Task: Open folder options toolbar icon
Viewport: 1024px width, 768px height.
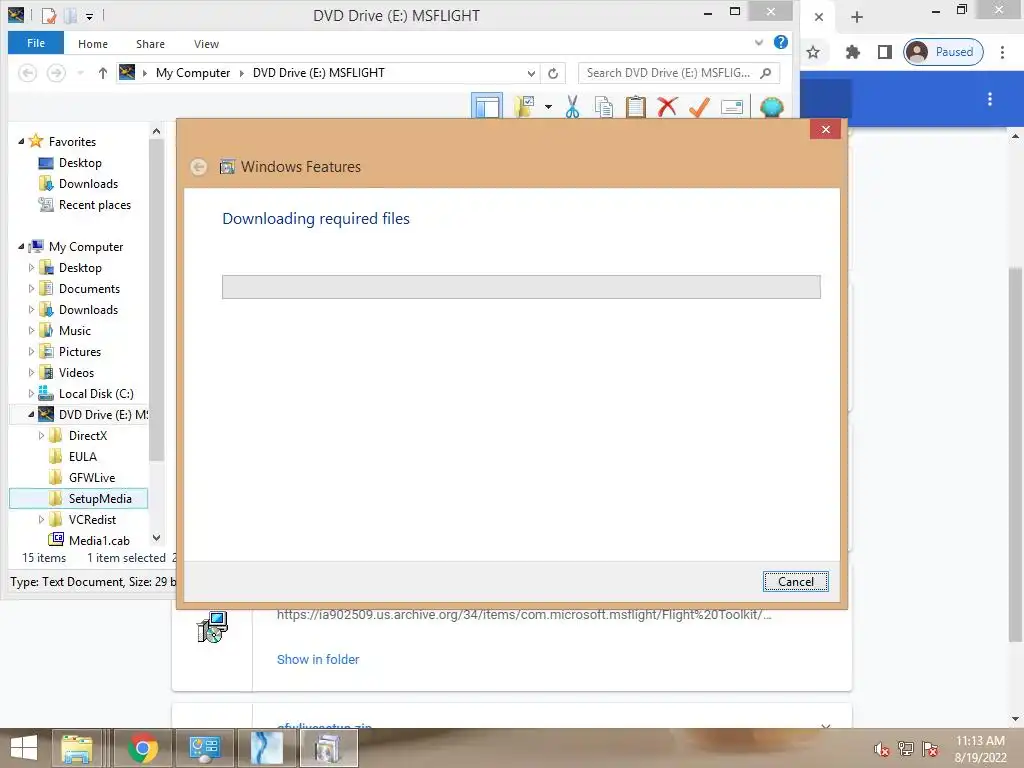Action: tap(524, 106)
